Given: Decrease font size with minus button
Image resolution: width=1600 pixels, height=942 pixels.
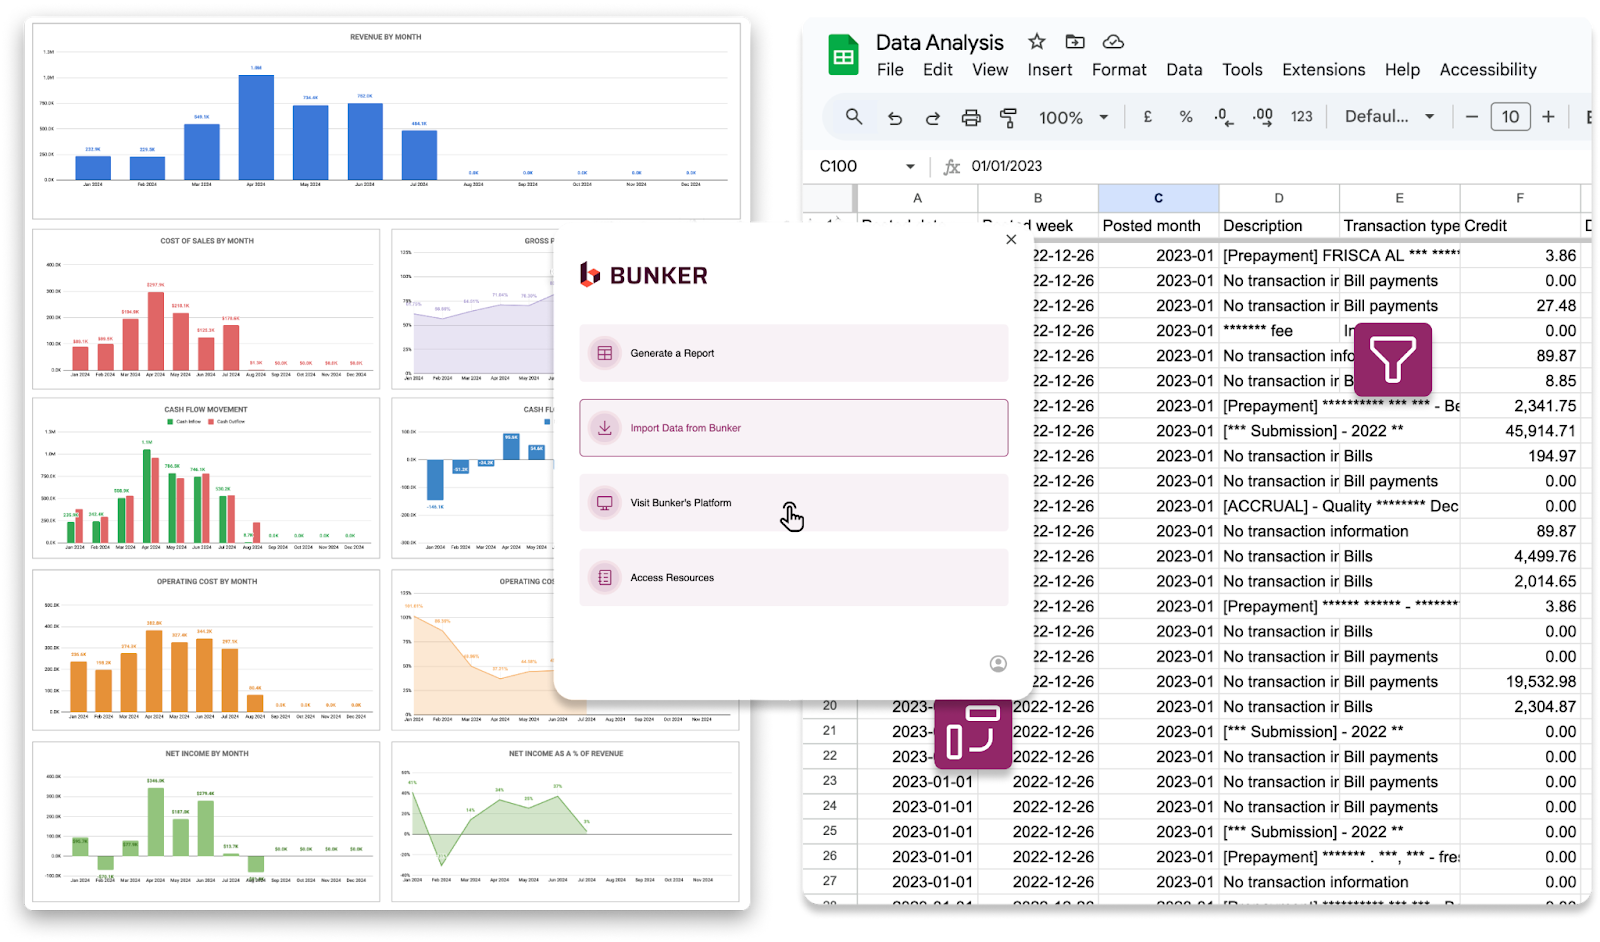Looking at the screenshot, I should pyautogui.click(x=1472, y=117).
